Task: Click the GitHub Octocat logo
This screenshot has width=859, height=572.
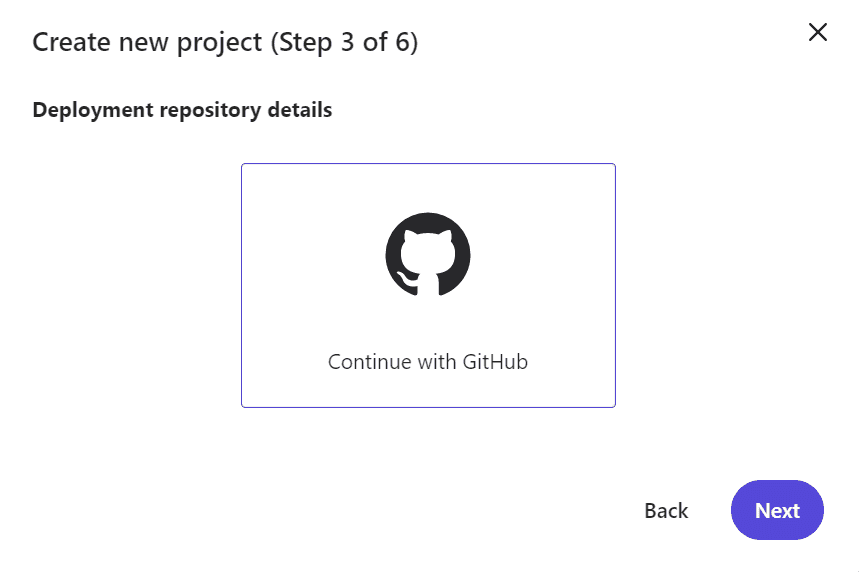Action: 428,254
